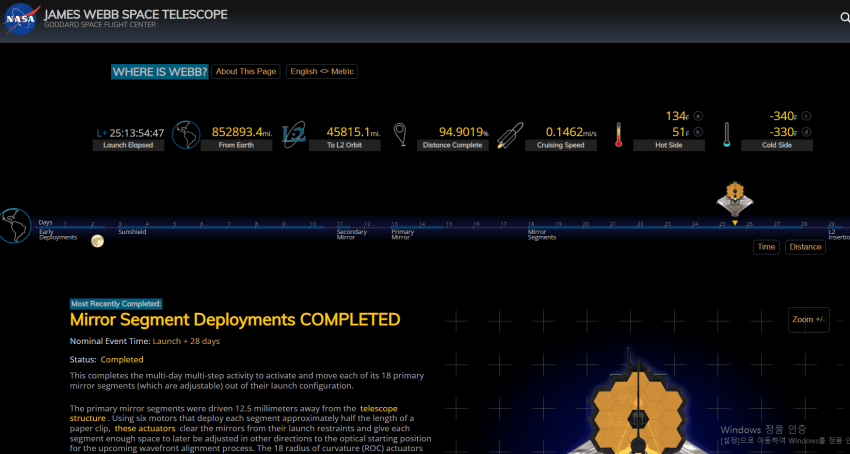Click the Zoom +/- button
Viewport: 850px width, 454px height.
808,319
